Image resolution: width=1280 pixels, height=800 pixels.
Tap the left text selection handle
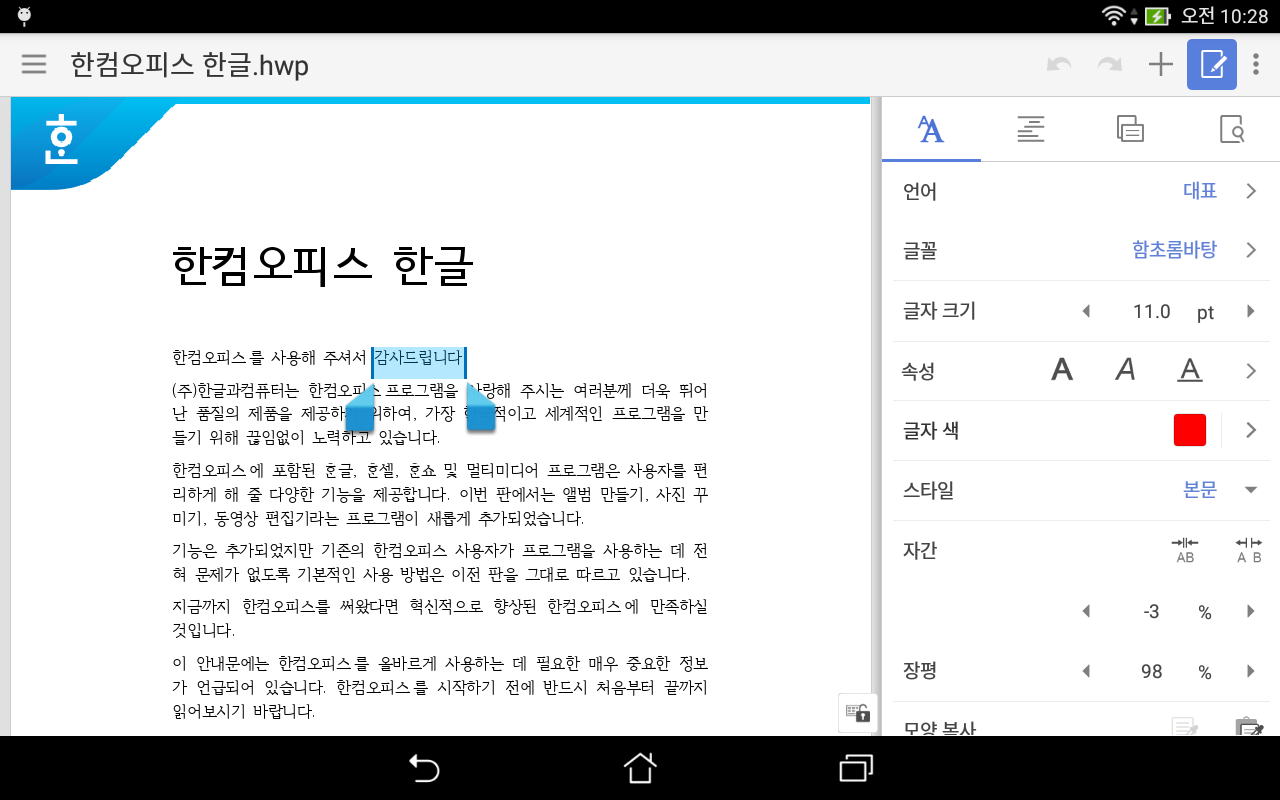[x=360, y=410]
